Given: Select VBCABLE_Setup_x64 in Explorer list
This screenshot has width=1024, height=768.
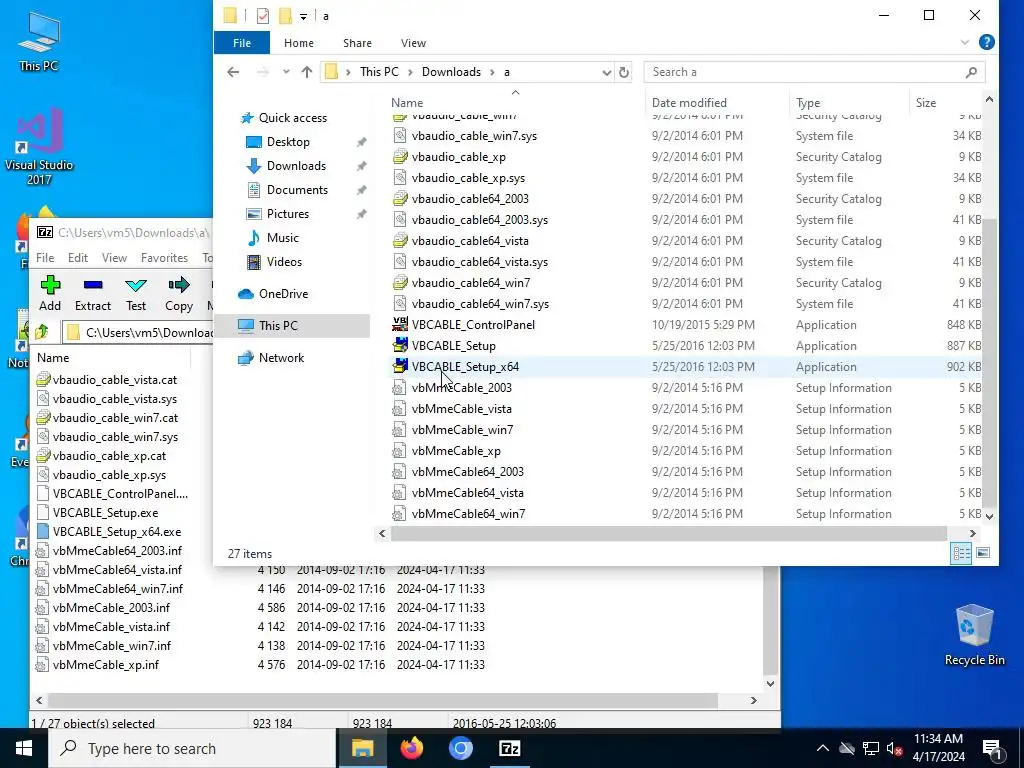Looking at the screenshot, I should tap(465, 367).
